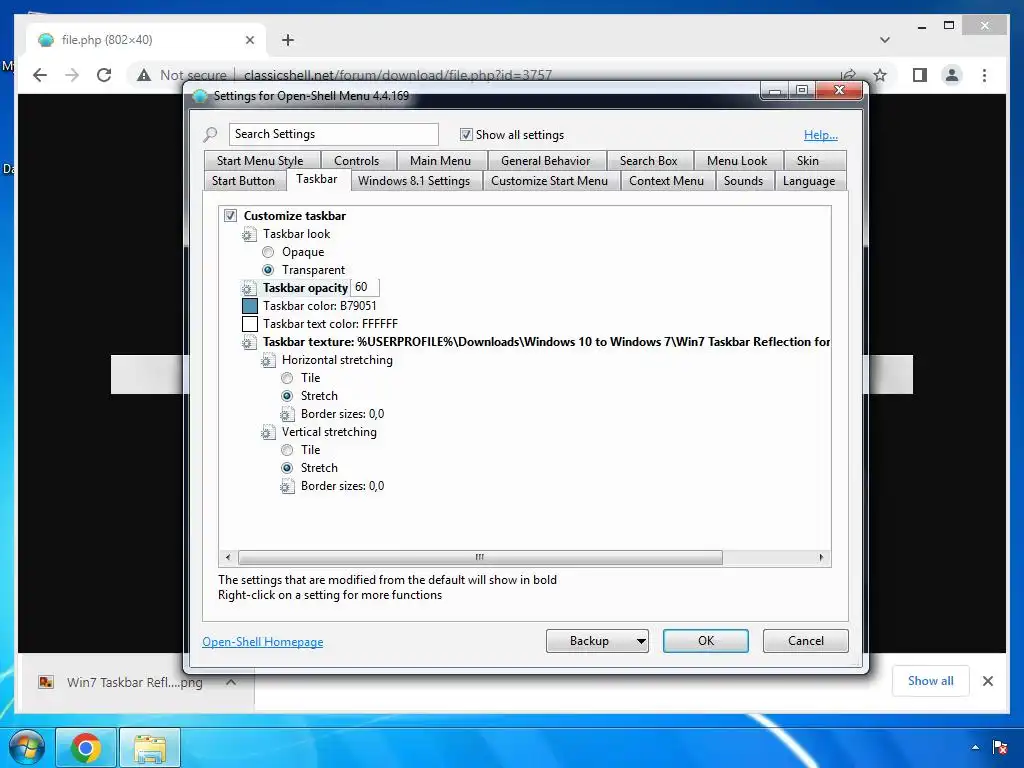Switch to the Language tab

808,181
